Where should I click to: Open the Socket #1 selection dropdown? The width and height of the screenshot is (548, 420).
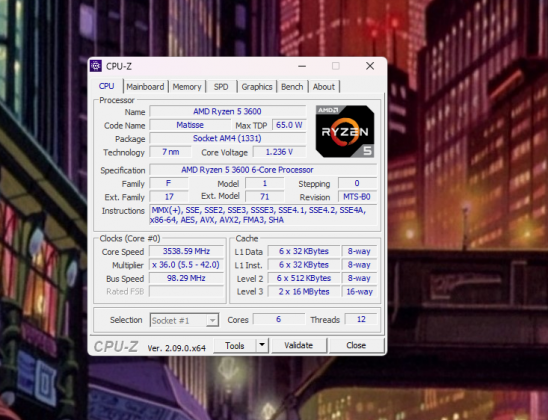(185, 320)
